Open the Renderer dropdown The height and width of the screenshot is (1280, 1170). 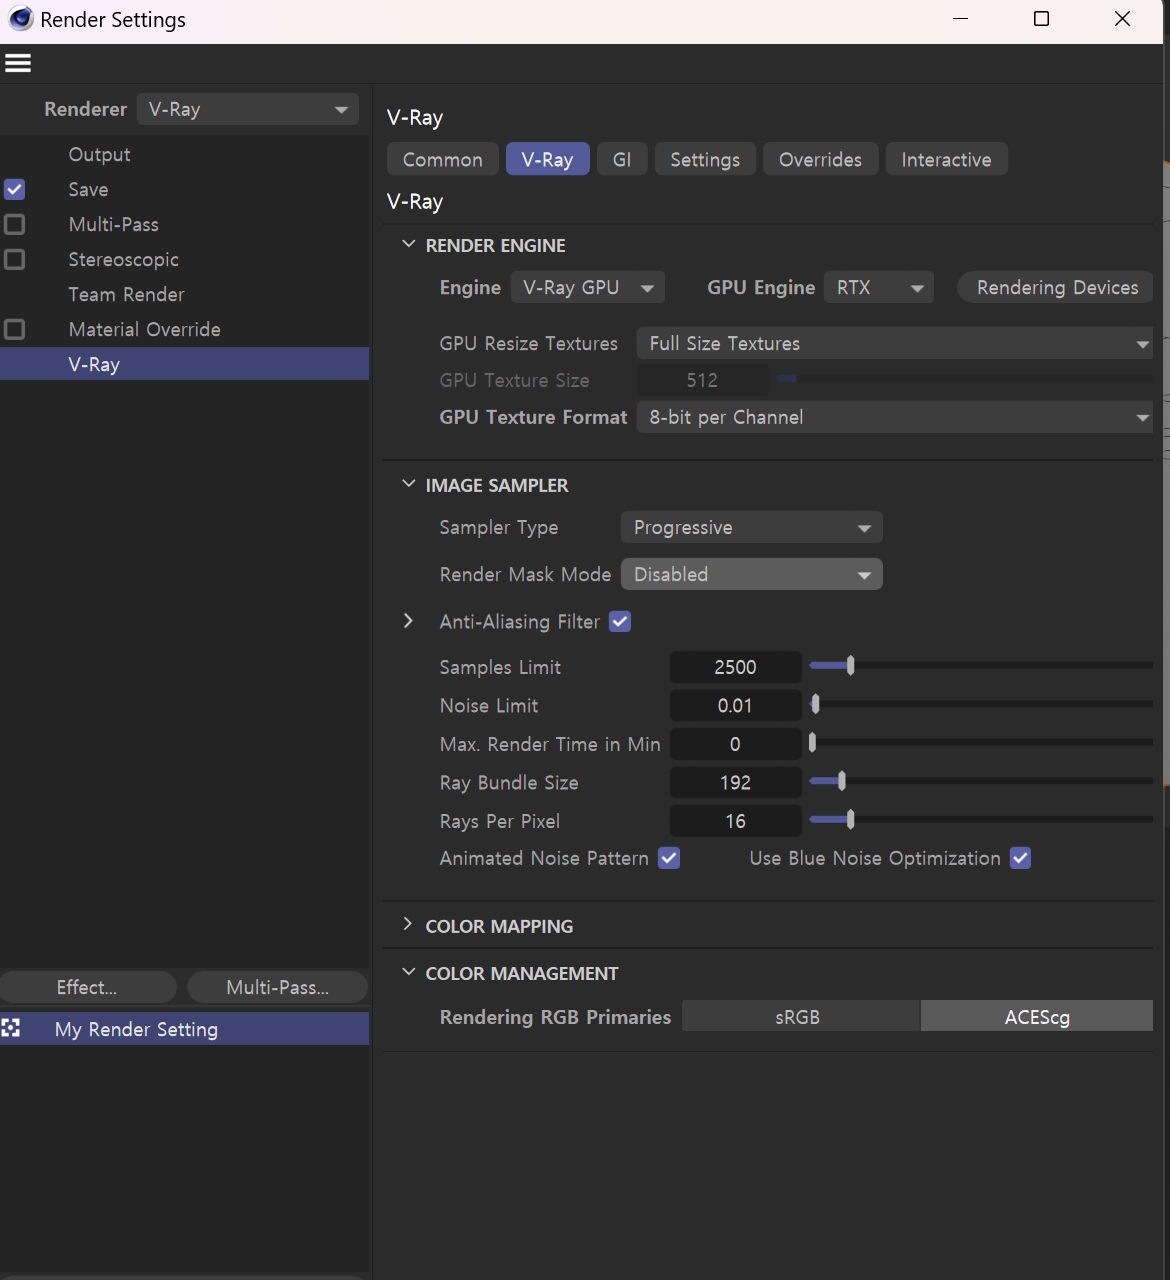click(x=247, y=109)
